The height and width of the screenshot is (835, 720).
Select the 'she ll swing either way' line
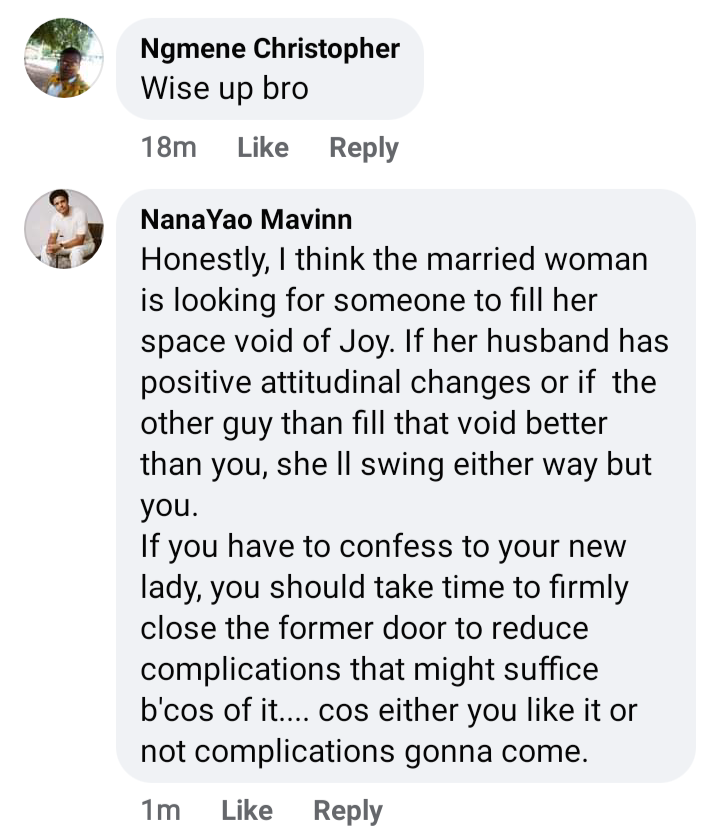tap(396, 464)
